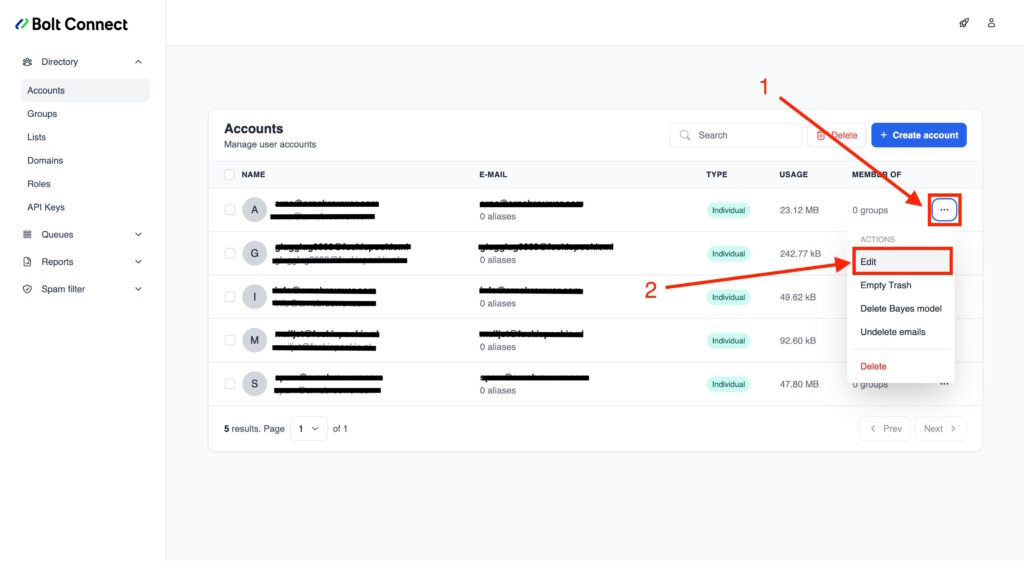Open the user profile icon menu

pos(991,23)
